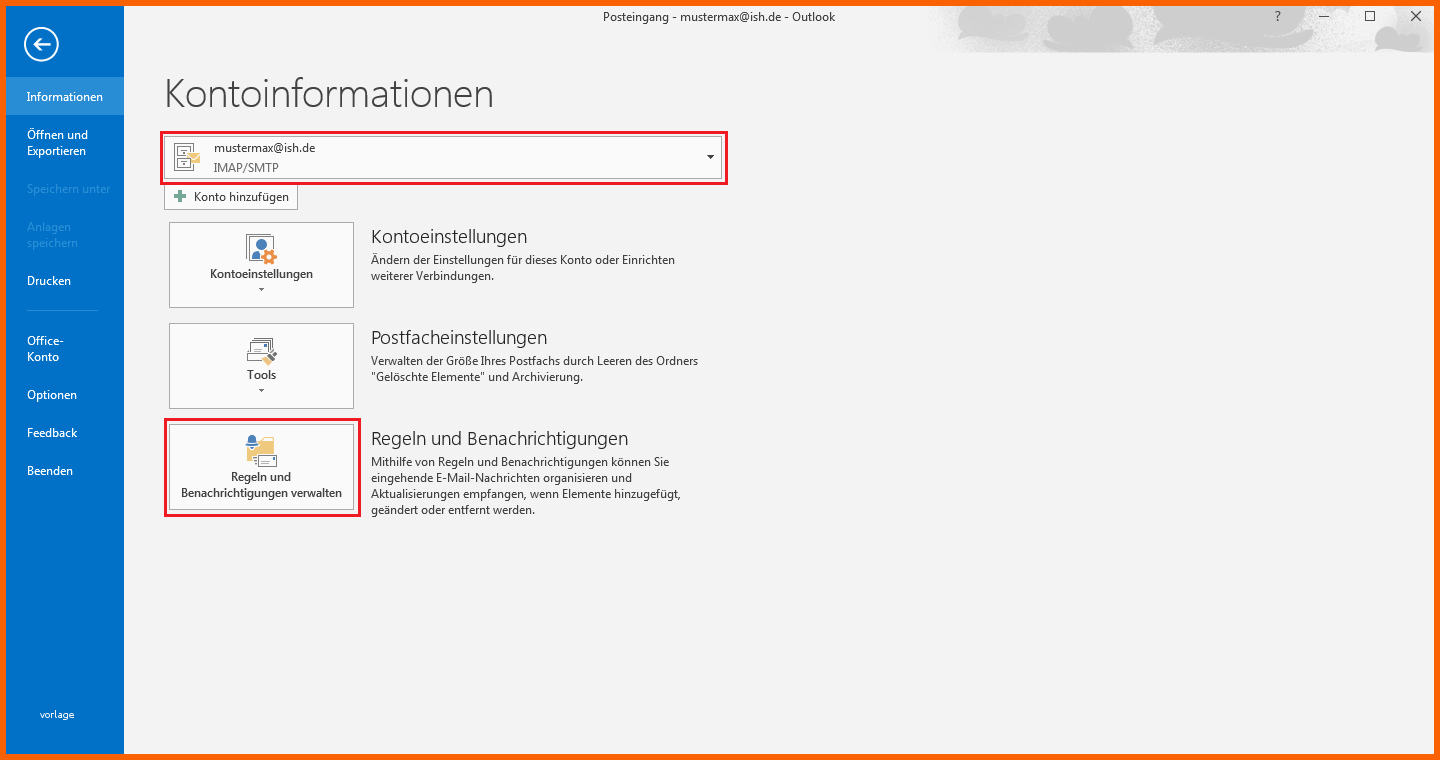Click the Konto hinzufügen button
The image size is (1440, 760).
(x=231, y=197)
